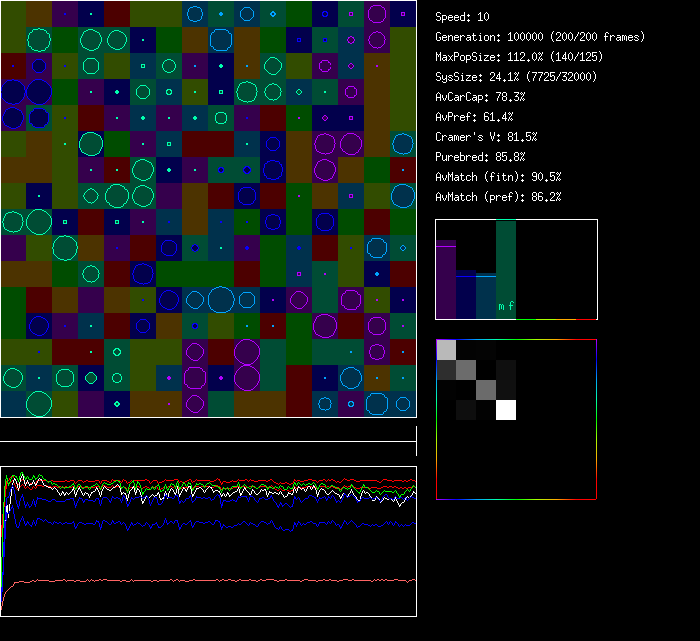Click the top-left cell of the simulation grid

click(x=13, y=13)
